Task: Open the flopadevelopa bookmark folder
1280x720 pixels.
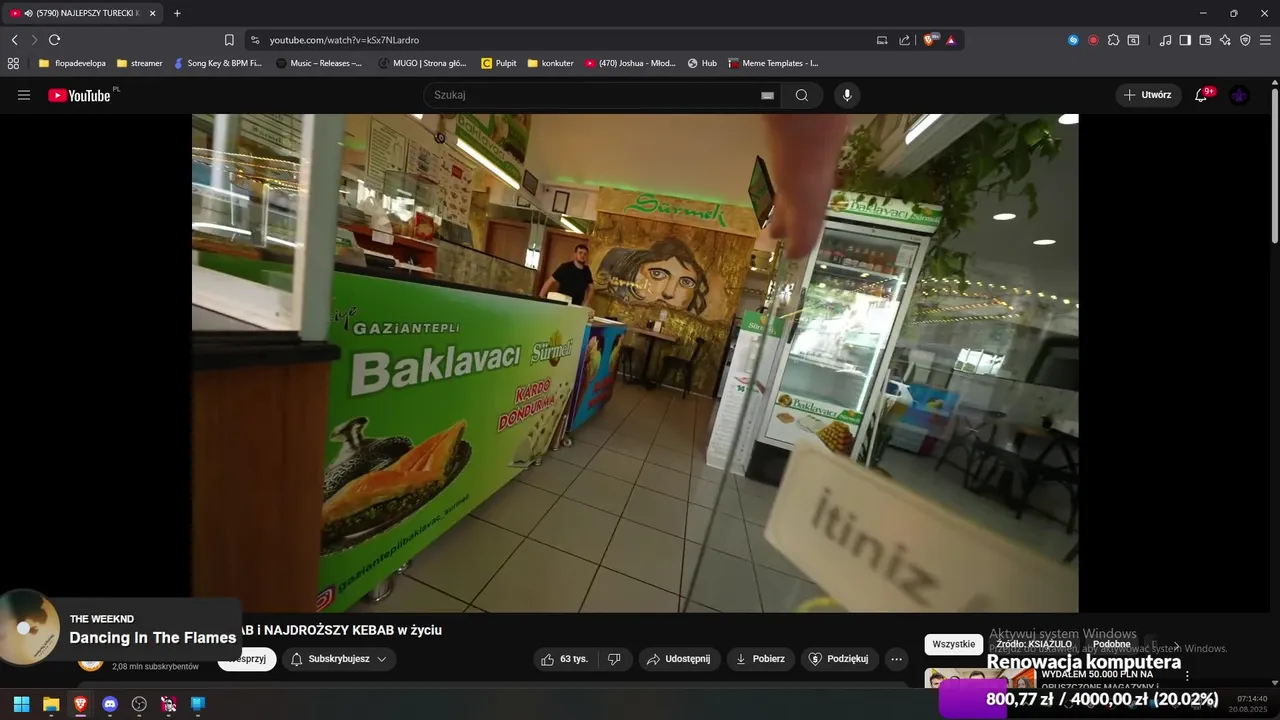Action: point(72,63)
